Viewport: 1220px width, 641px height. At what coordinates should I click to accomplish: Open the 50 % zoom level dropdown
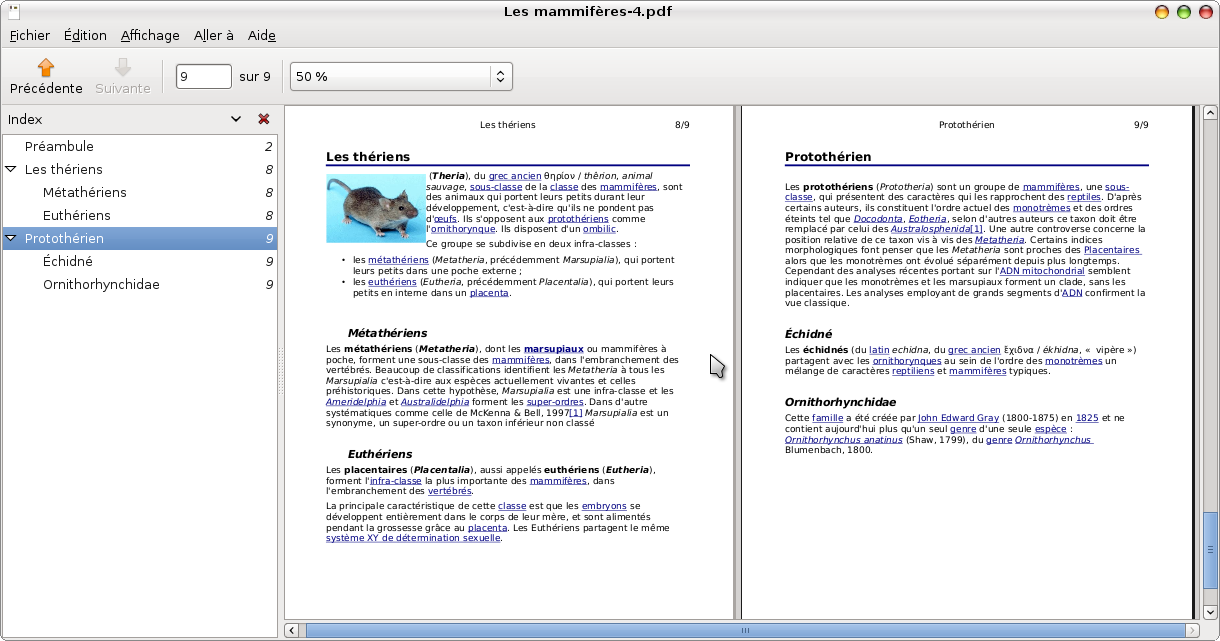point(401,76)
